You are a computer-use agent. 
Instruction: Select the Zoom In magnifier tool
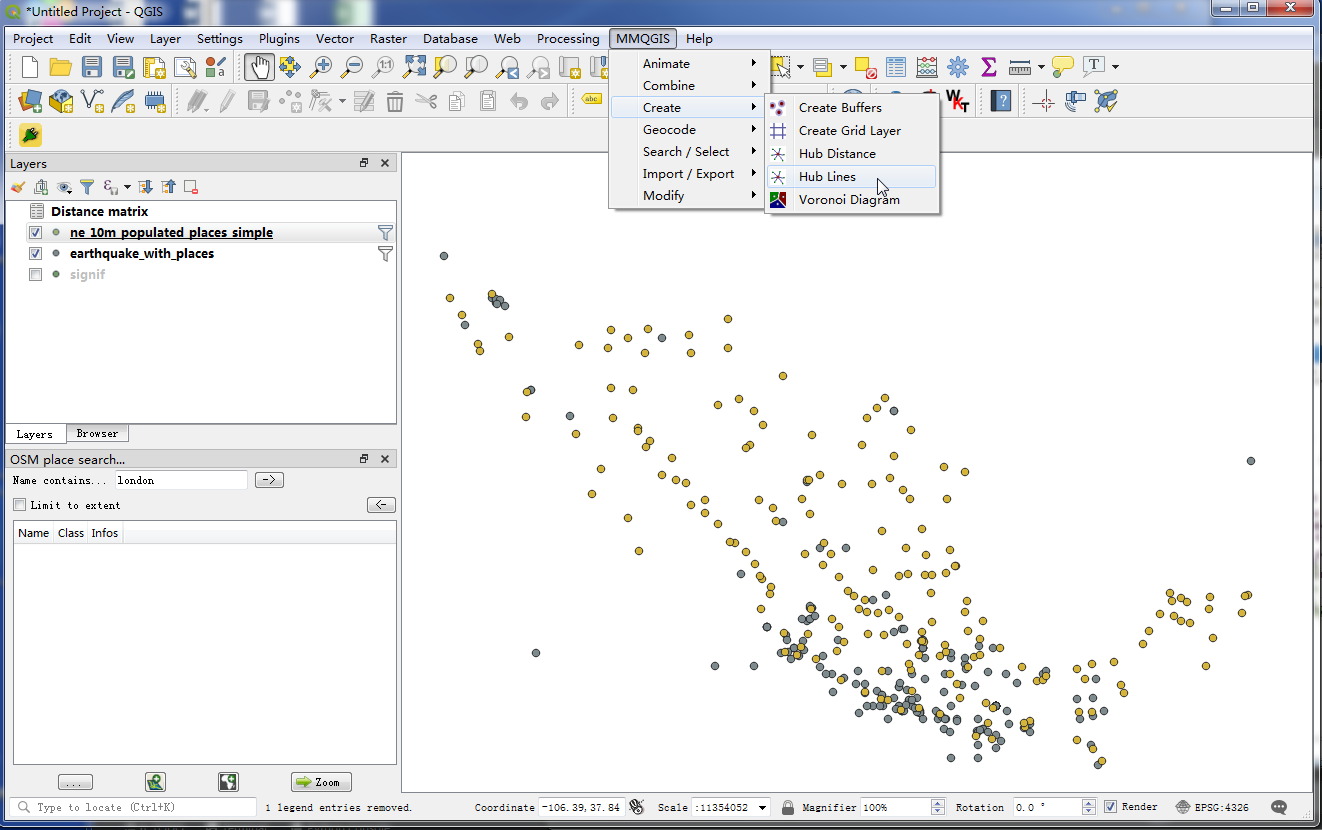tap(321, 67)
